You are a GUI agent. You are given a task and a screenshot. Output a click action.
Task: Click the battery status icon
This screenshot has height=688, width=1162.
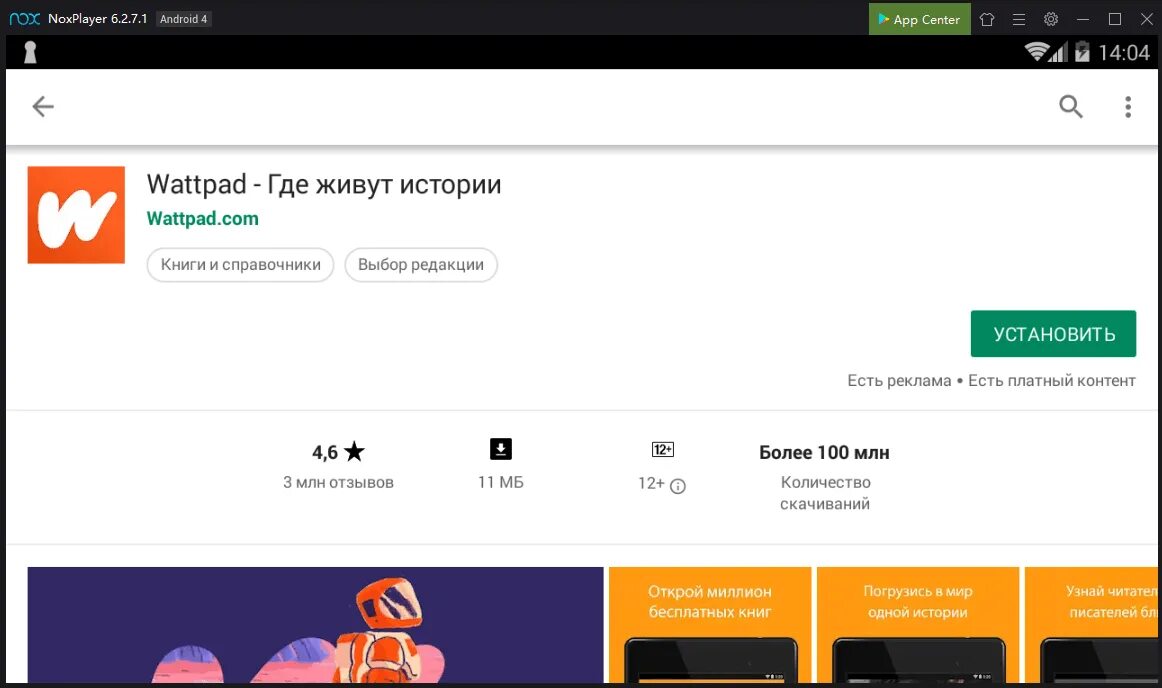[1082, 52]
